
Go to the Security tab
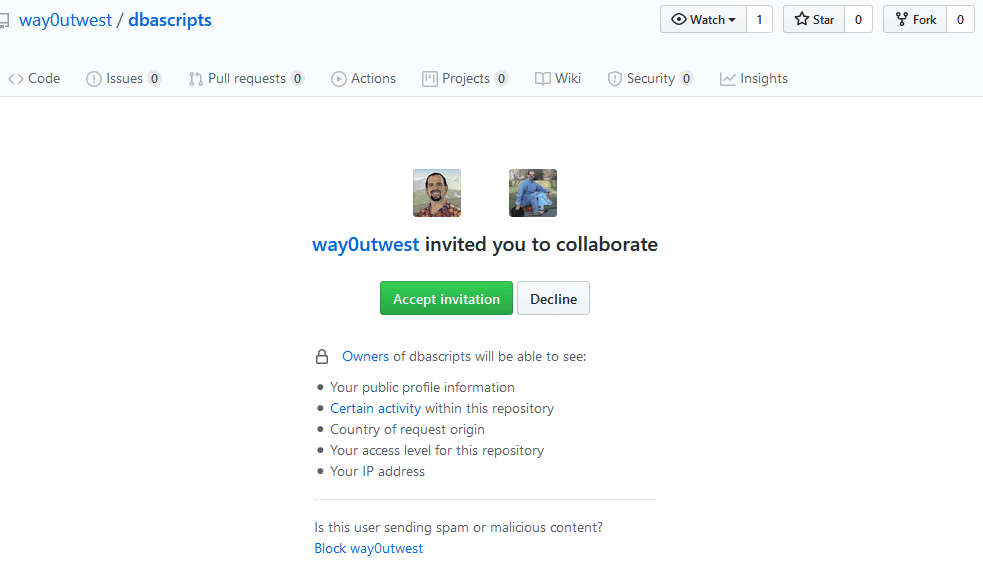[x=650, y=78]
